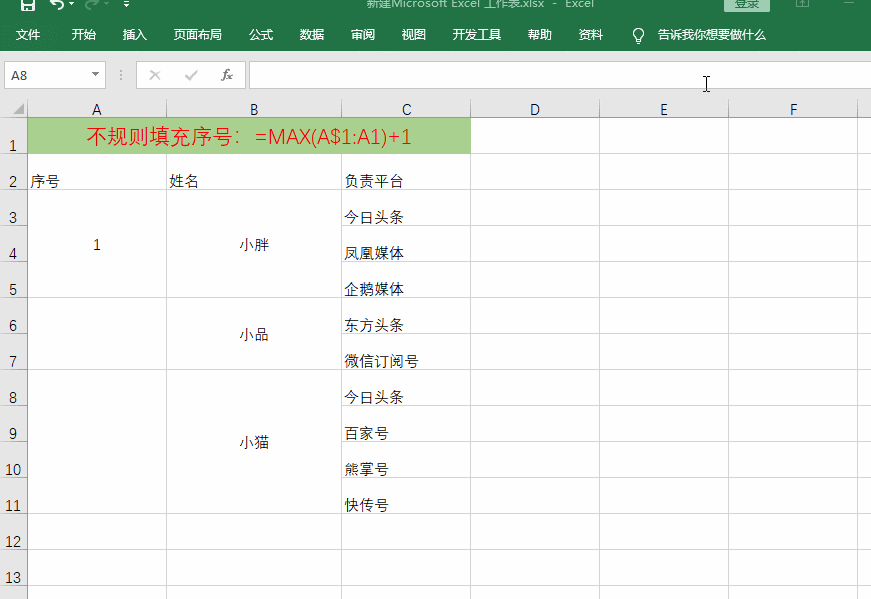Select the column C header

click(406, 110)
